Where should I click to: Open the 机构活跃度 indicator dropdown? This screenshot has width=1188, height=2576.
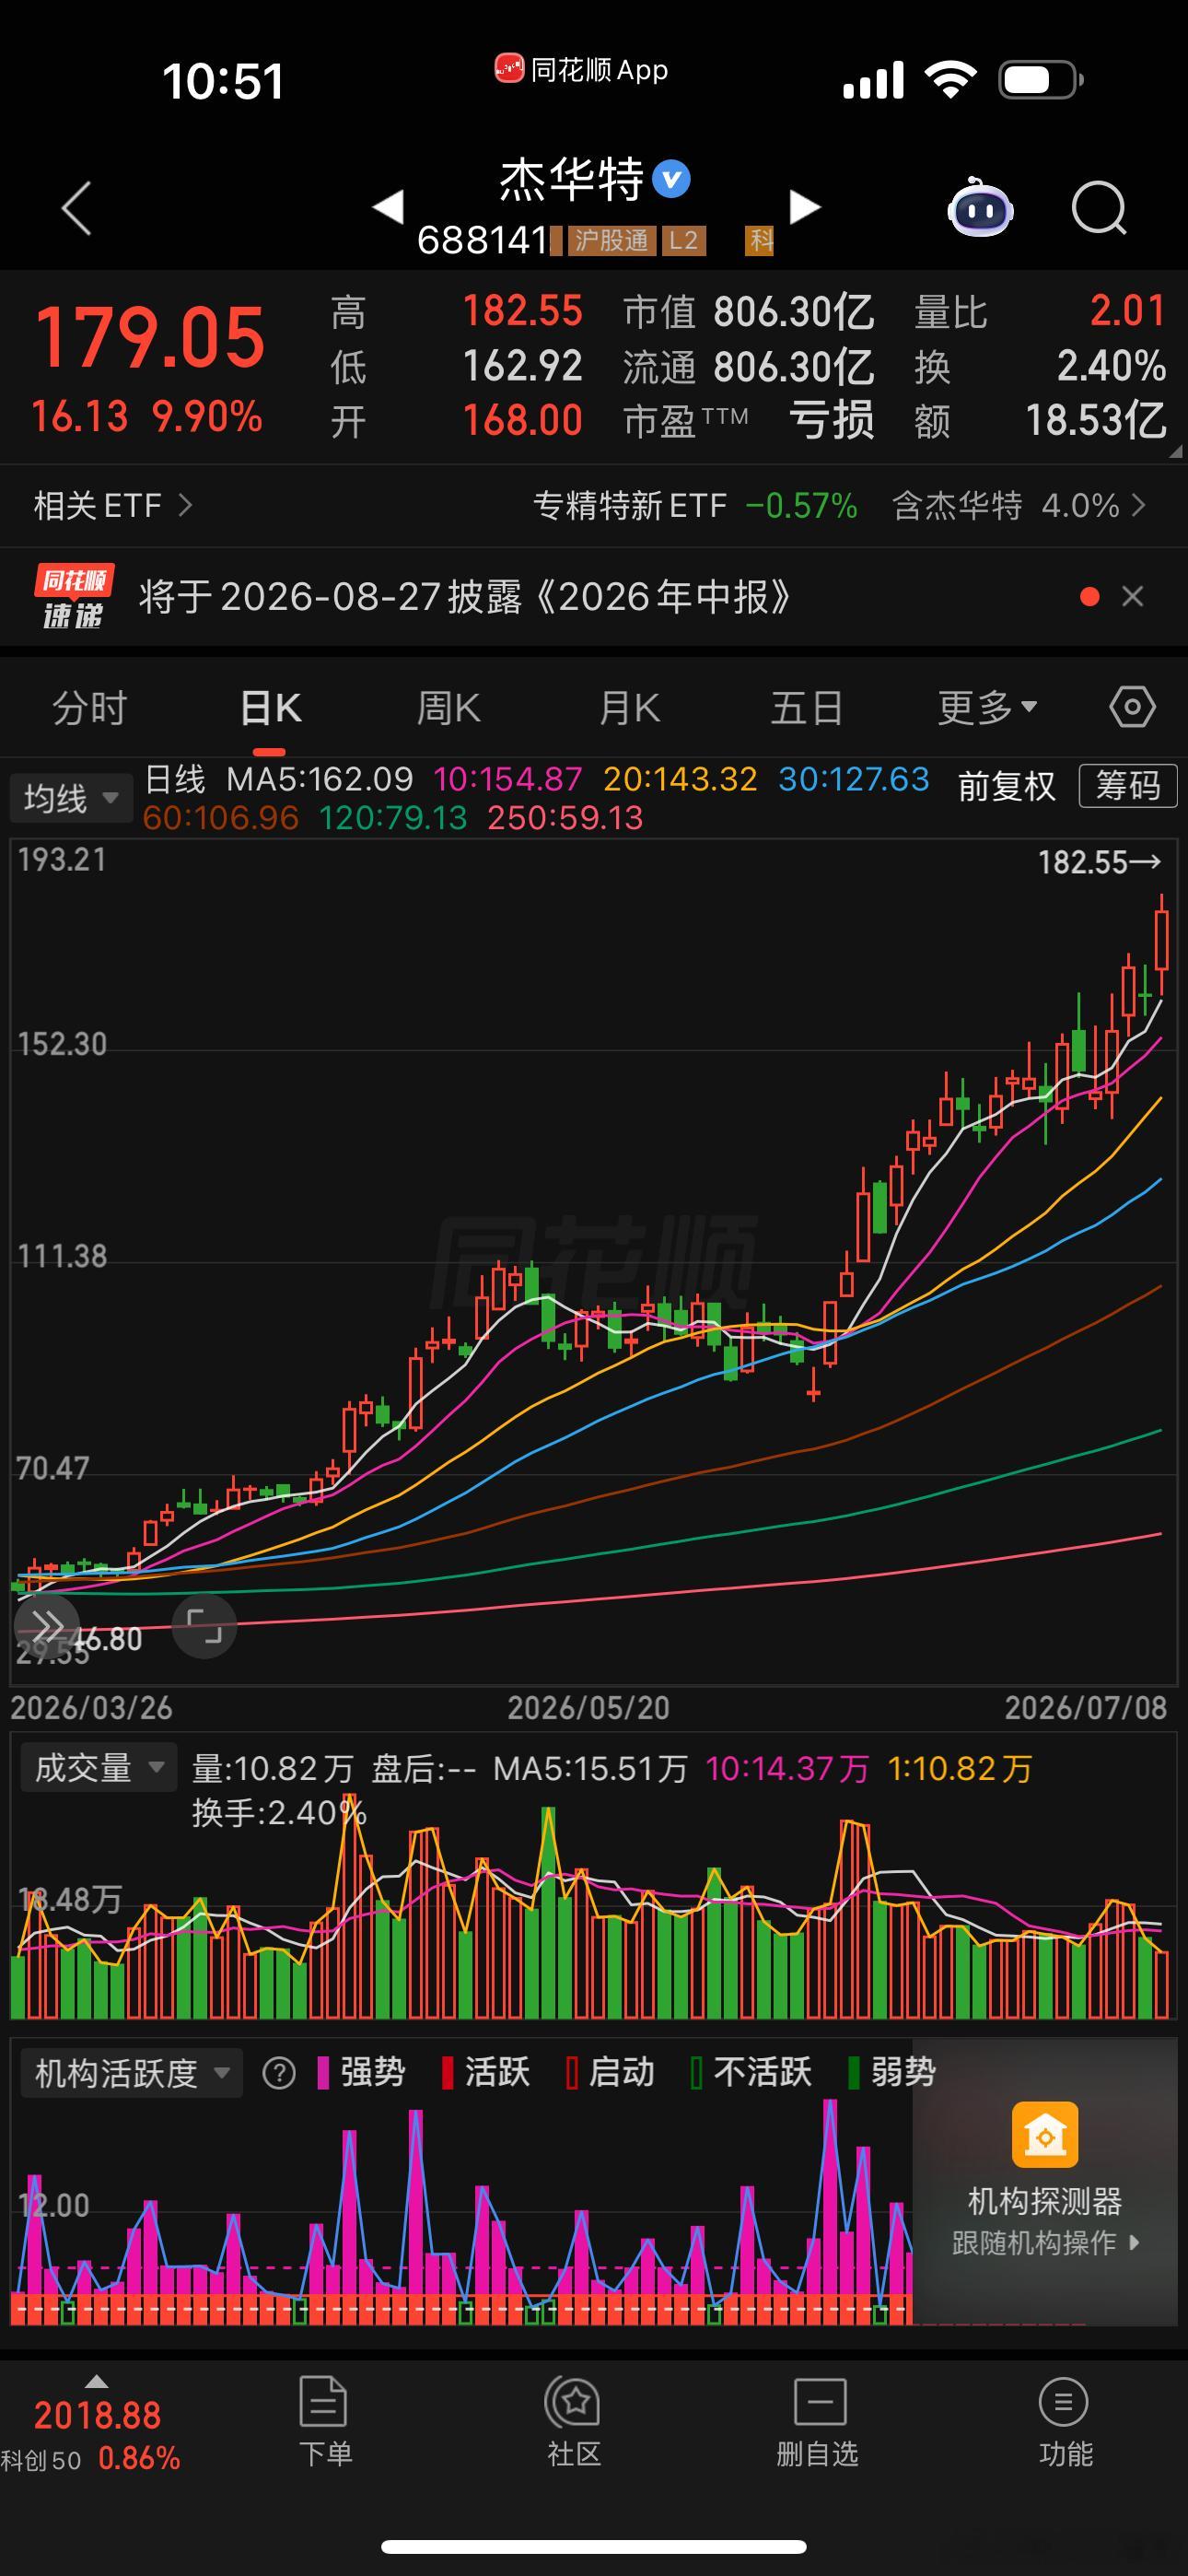click(x=131, y=2073)
